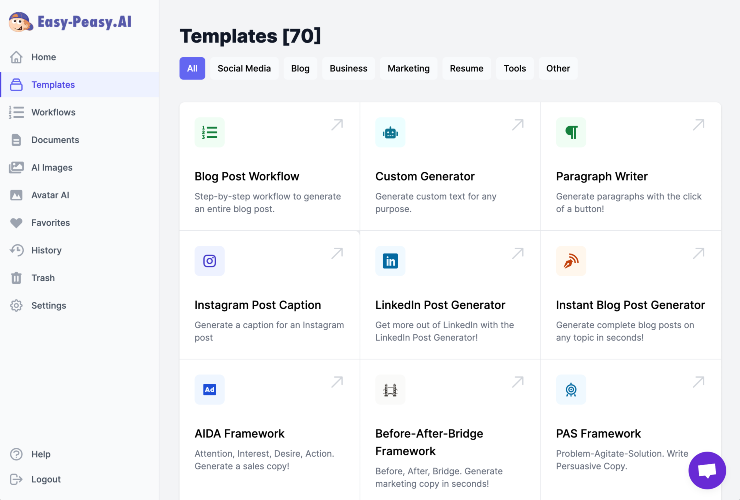Open the chat support bubble
Screen dimensions: 740x500
pyautogui.click(x=707, y=470)
